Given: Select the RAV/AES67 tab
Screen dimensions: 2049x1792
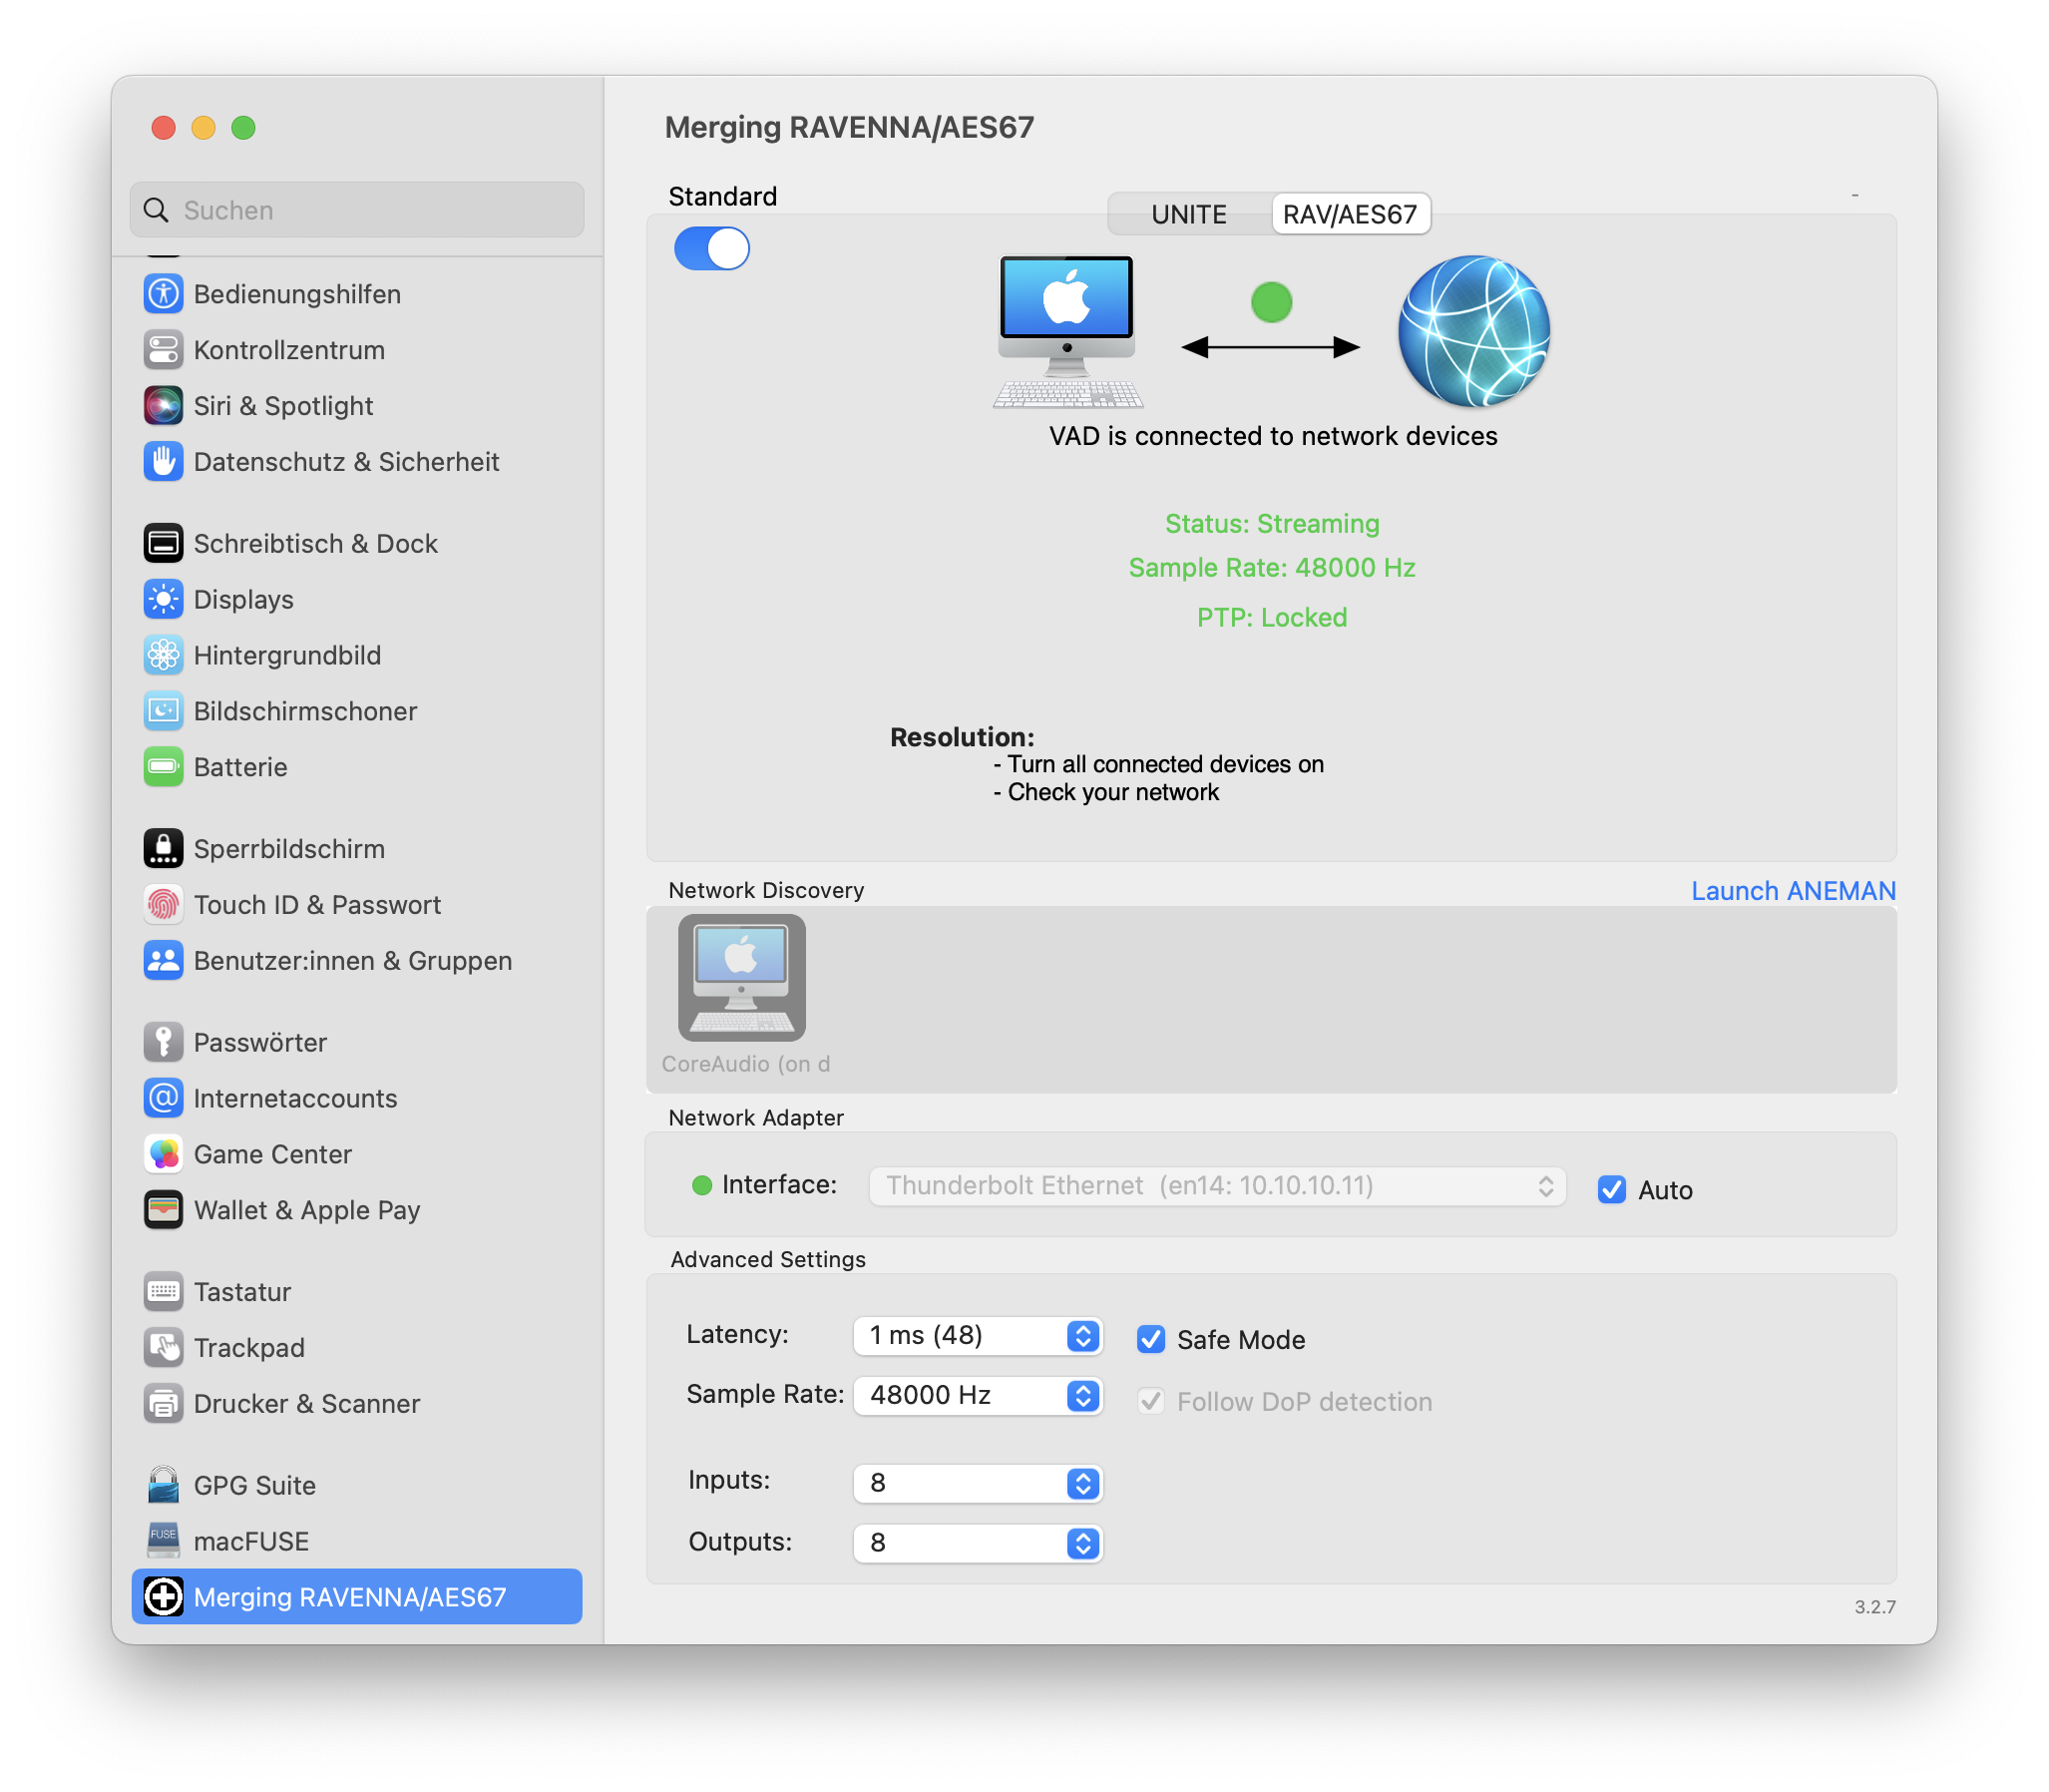Looking at the screenshot, I should click(x=1351, y=214).
